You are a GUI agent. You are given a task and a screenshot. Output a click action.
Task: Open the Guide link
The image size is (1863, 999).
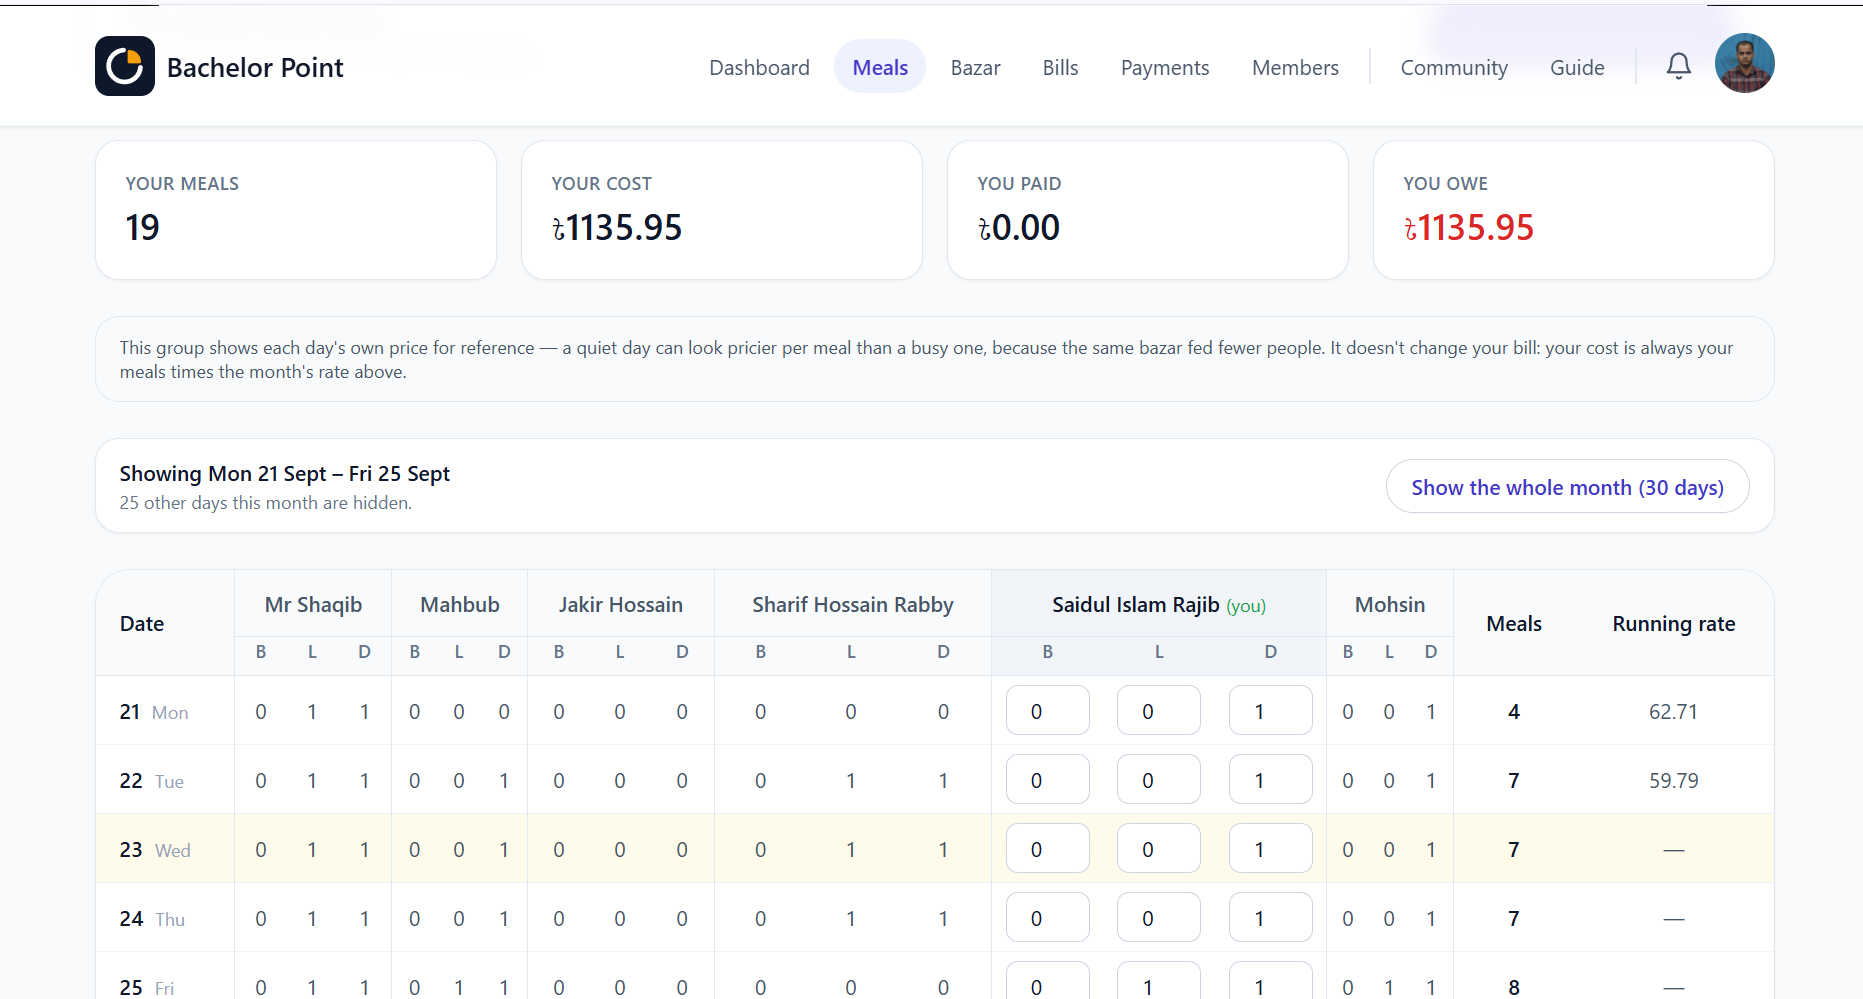1577,67
